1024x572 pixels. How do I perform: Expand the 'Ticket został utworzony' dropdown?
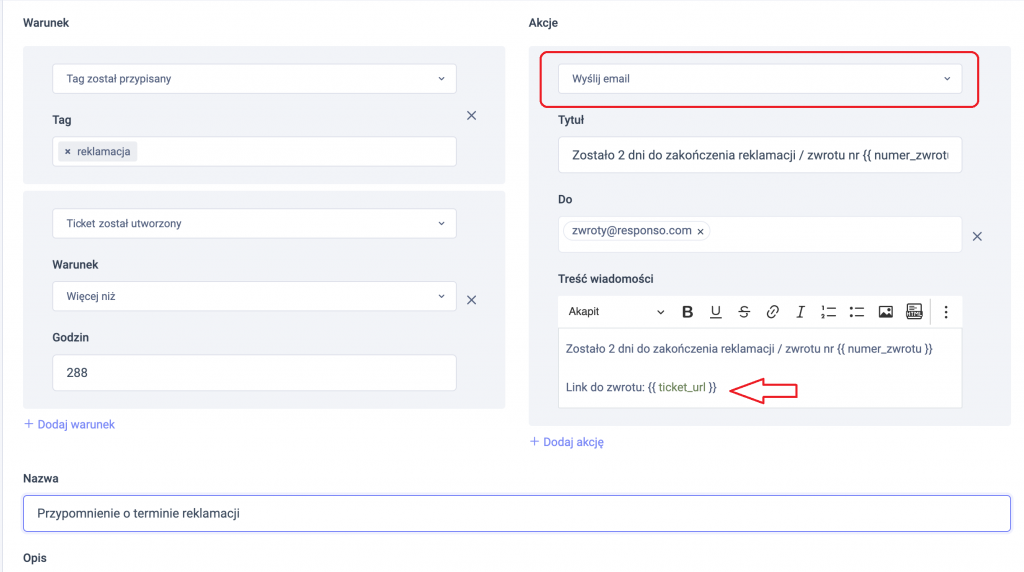[x=254, y=224]
